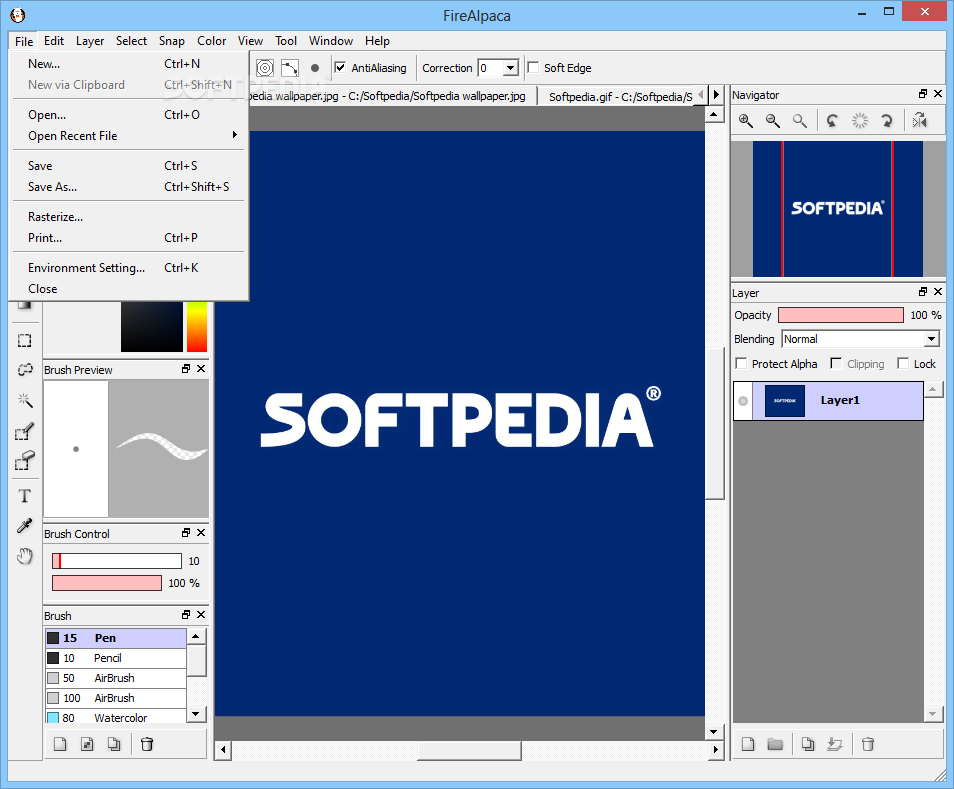Open the Blending mode dropdown

[x=931, y=339]
